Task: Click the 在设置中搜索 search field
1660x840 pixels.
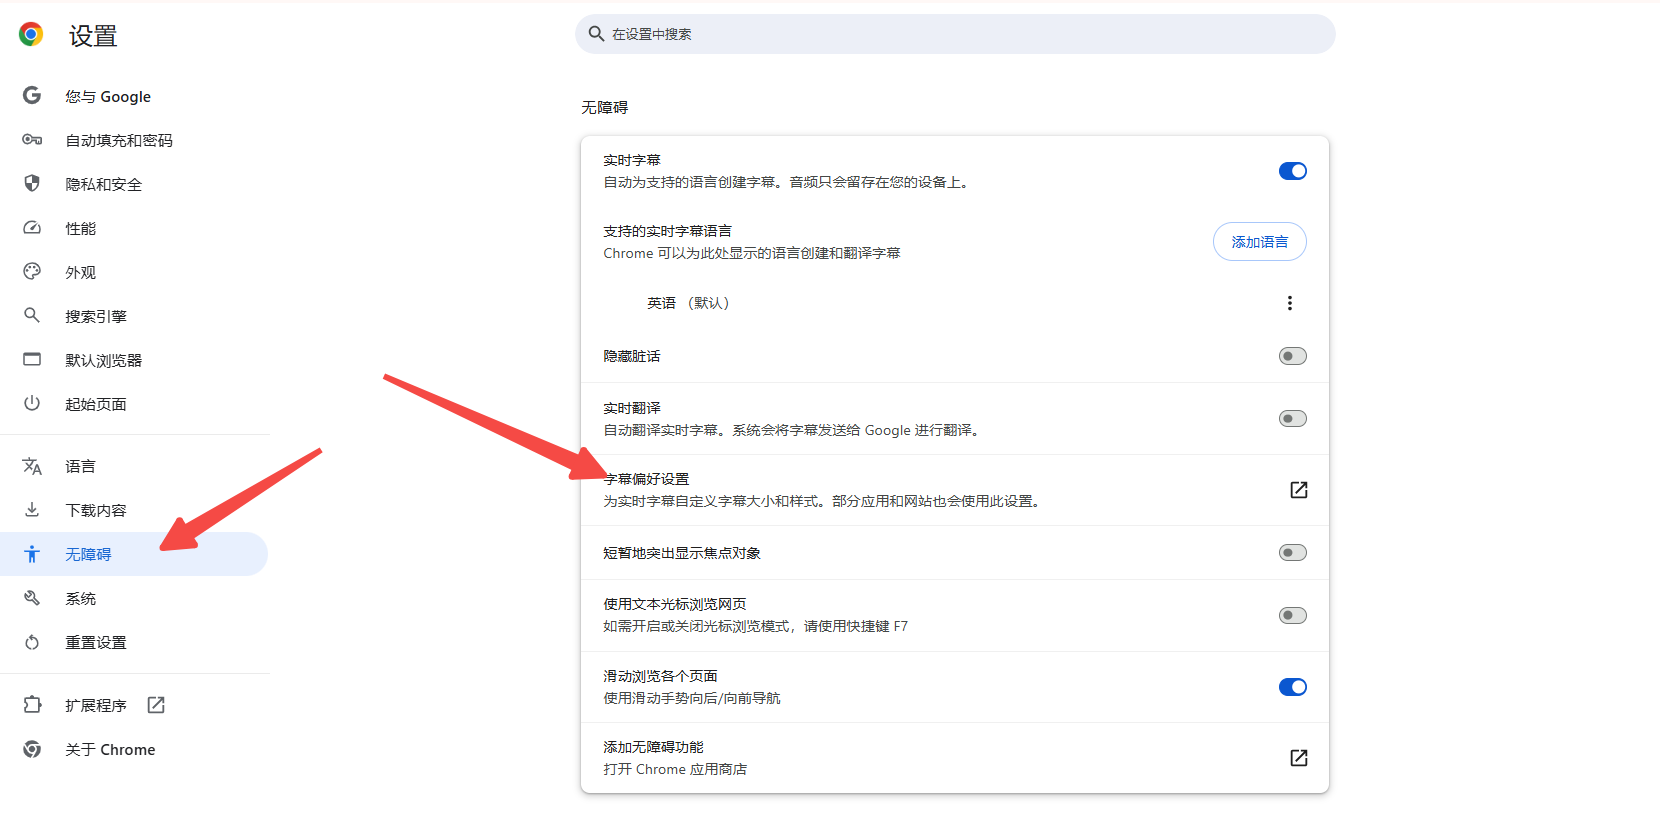Action: [x=955, y=34]
